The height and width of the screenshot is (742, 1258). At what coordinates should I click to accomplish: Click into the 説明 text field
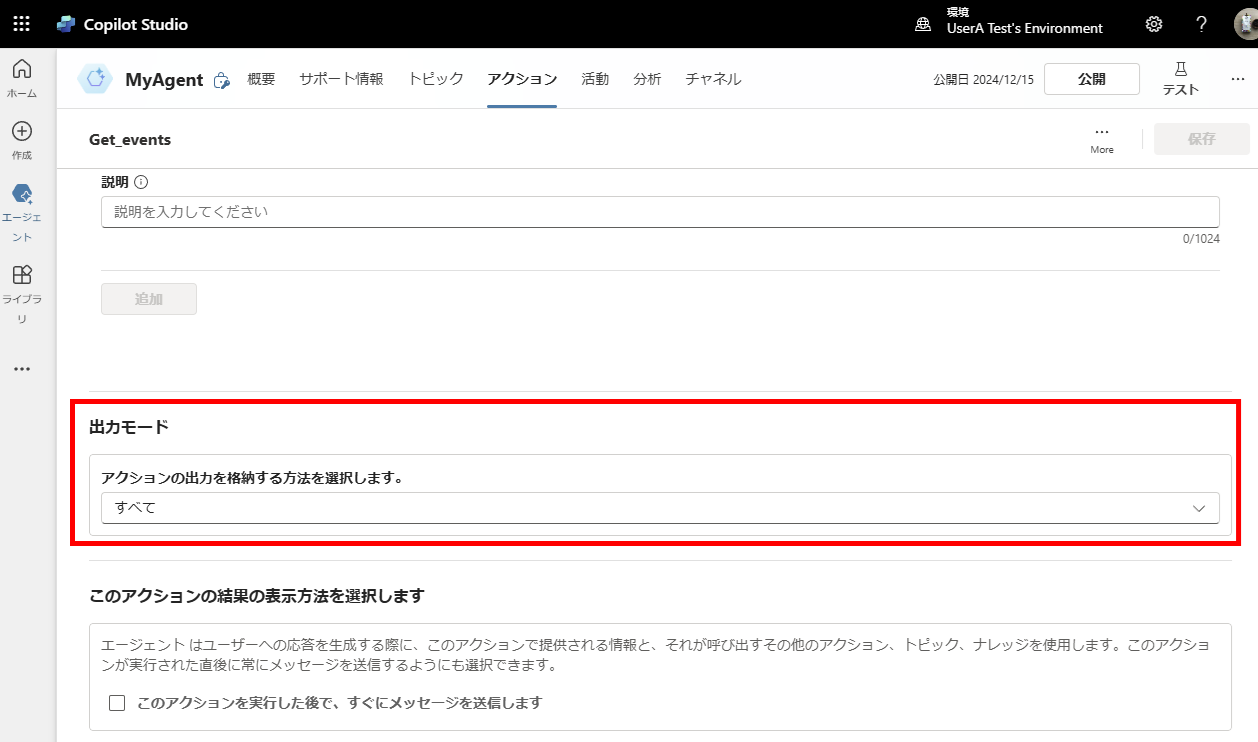[x=660, y=212]
